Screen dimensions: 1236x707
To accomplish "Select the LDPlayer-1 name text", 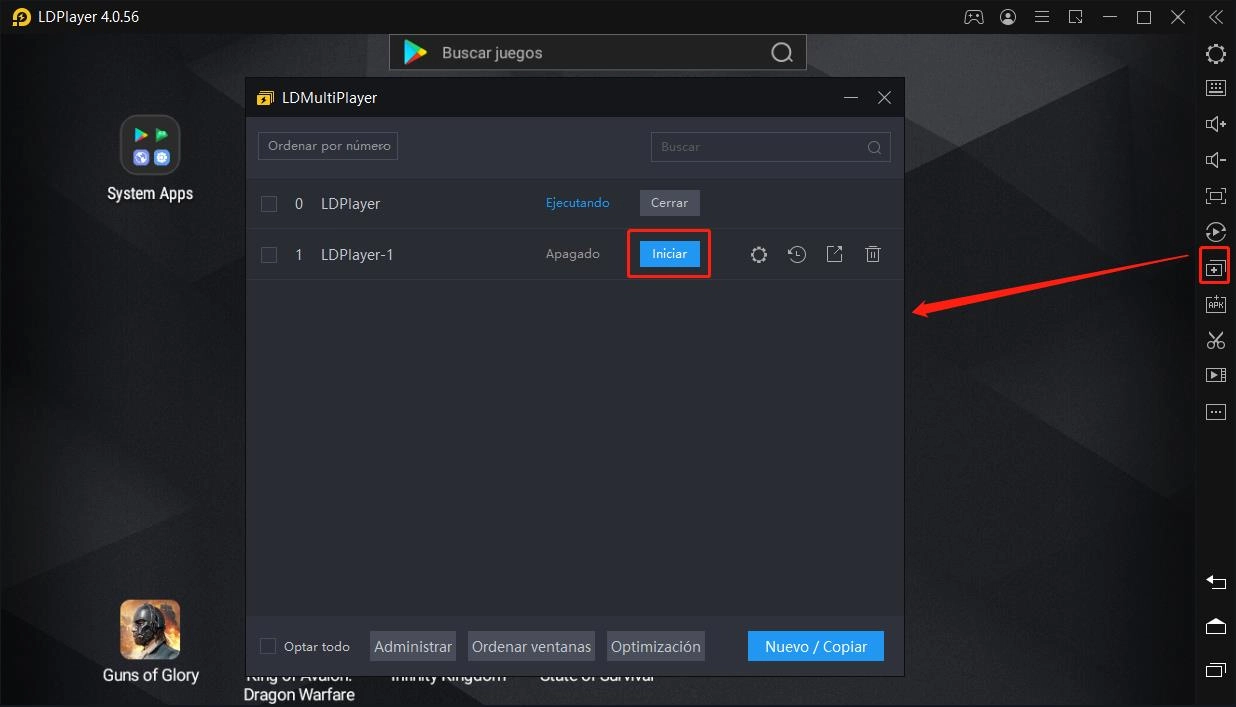I will (357, 255).
